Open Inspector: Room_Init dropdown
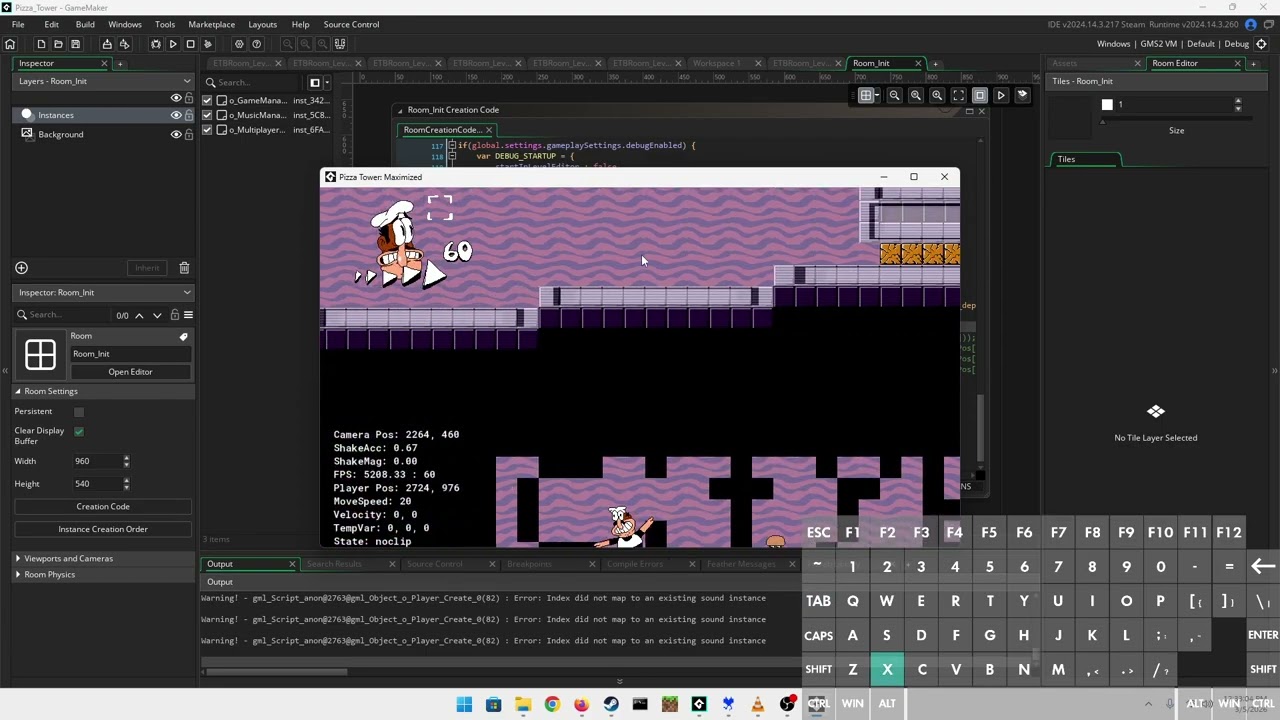This screenshot has width=1280, height=720. coord(103,292)
